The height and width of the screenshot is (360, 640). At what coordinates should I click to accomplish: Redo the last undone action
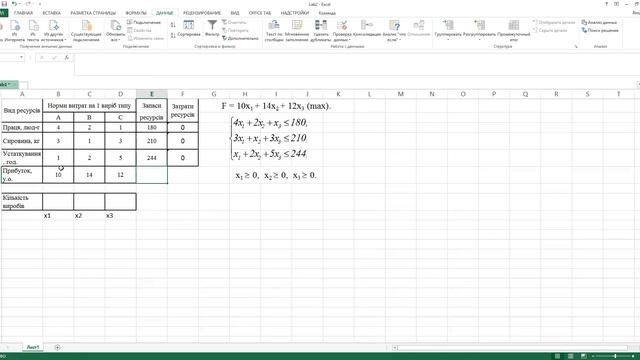(x=29, y=4)
